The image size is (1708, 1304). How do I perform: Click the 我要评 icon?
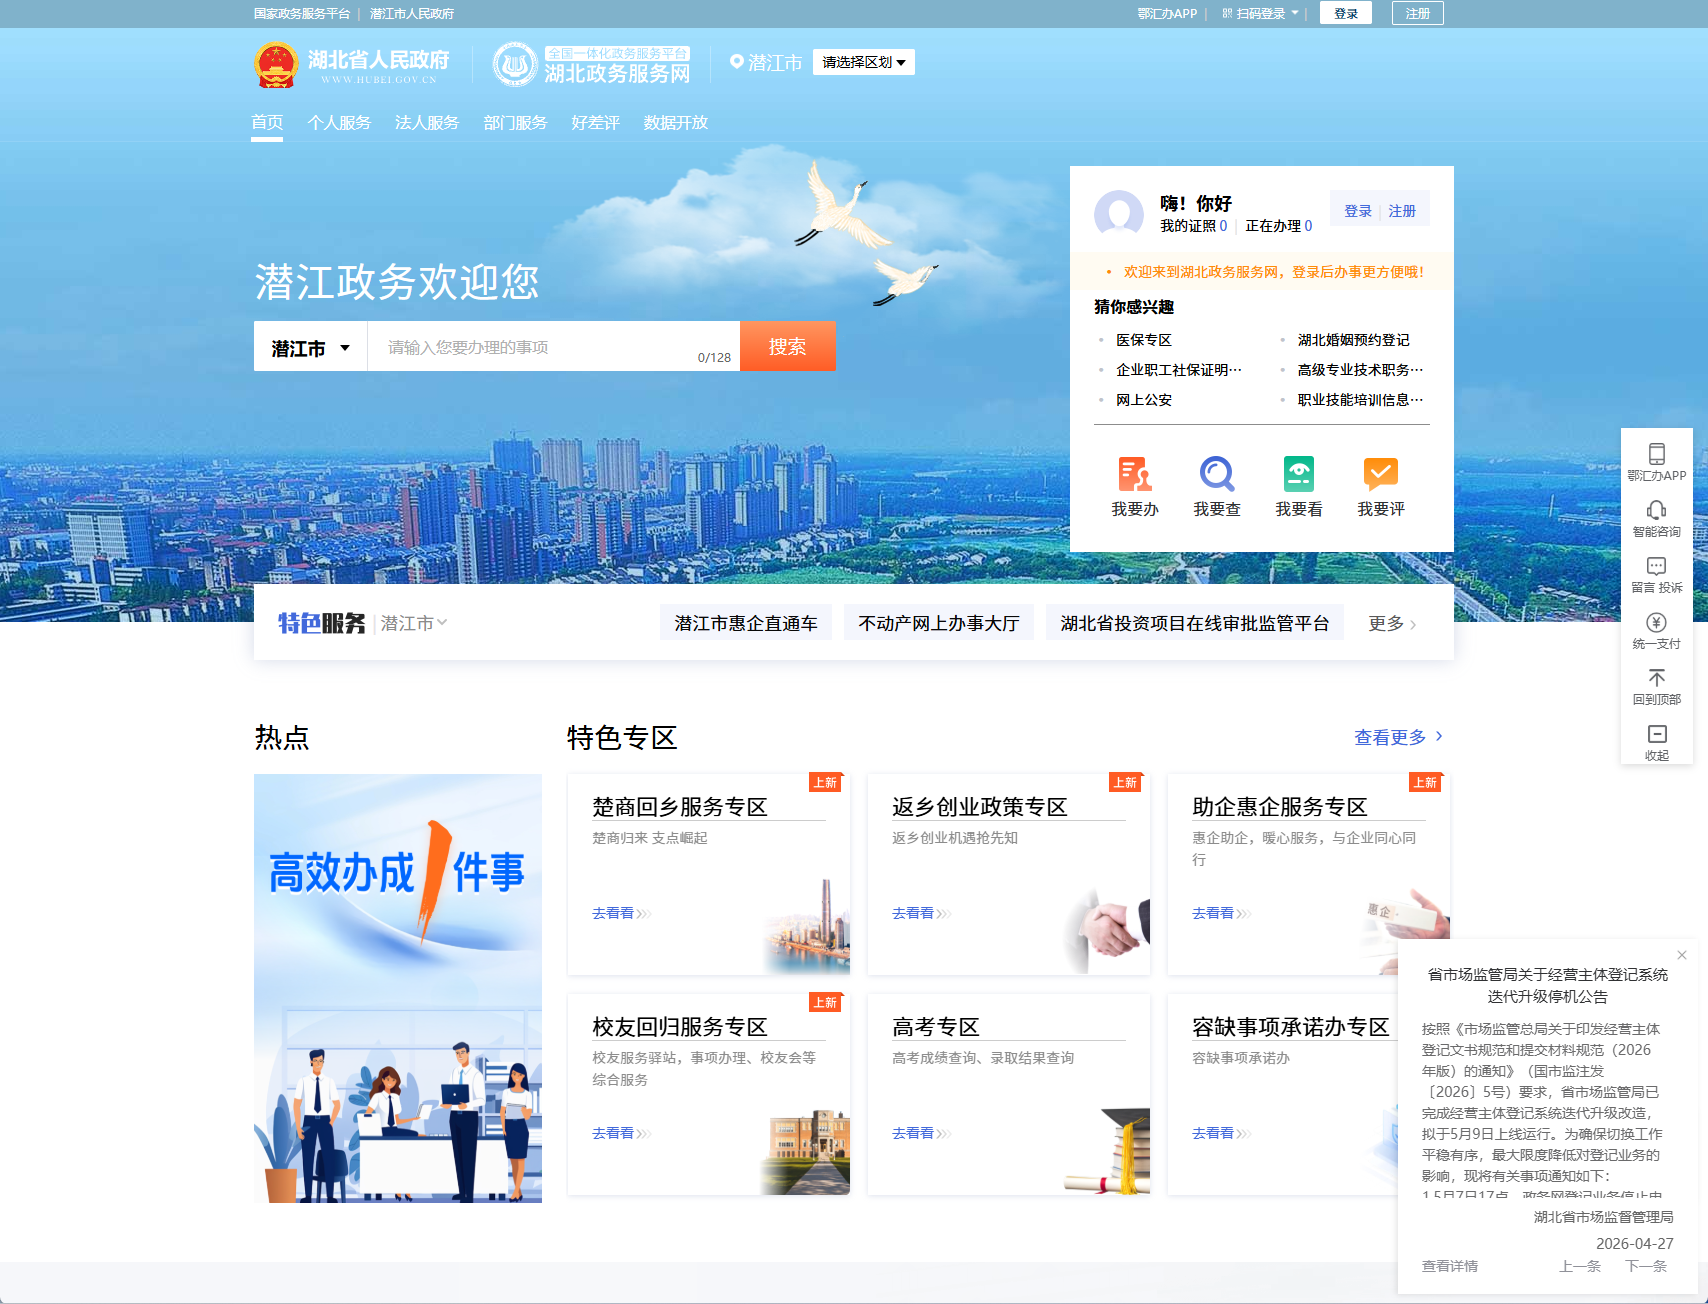pyautogui.click(x=1381, y=474)
